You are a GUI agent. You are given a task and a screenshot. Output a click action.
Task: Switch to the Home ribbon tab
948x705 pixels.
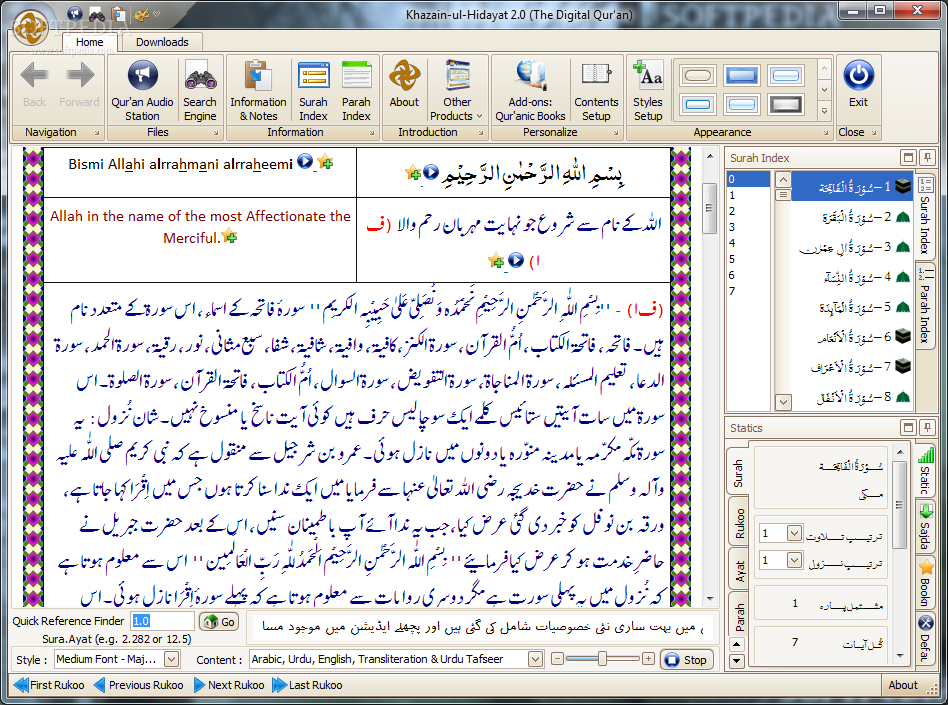coord(89,42)
